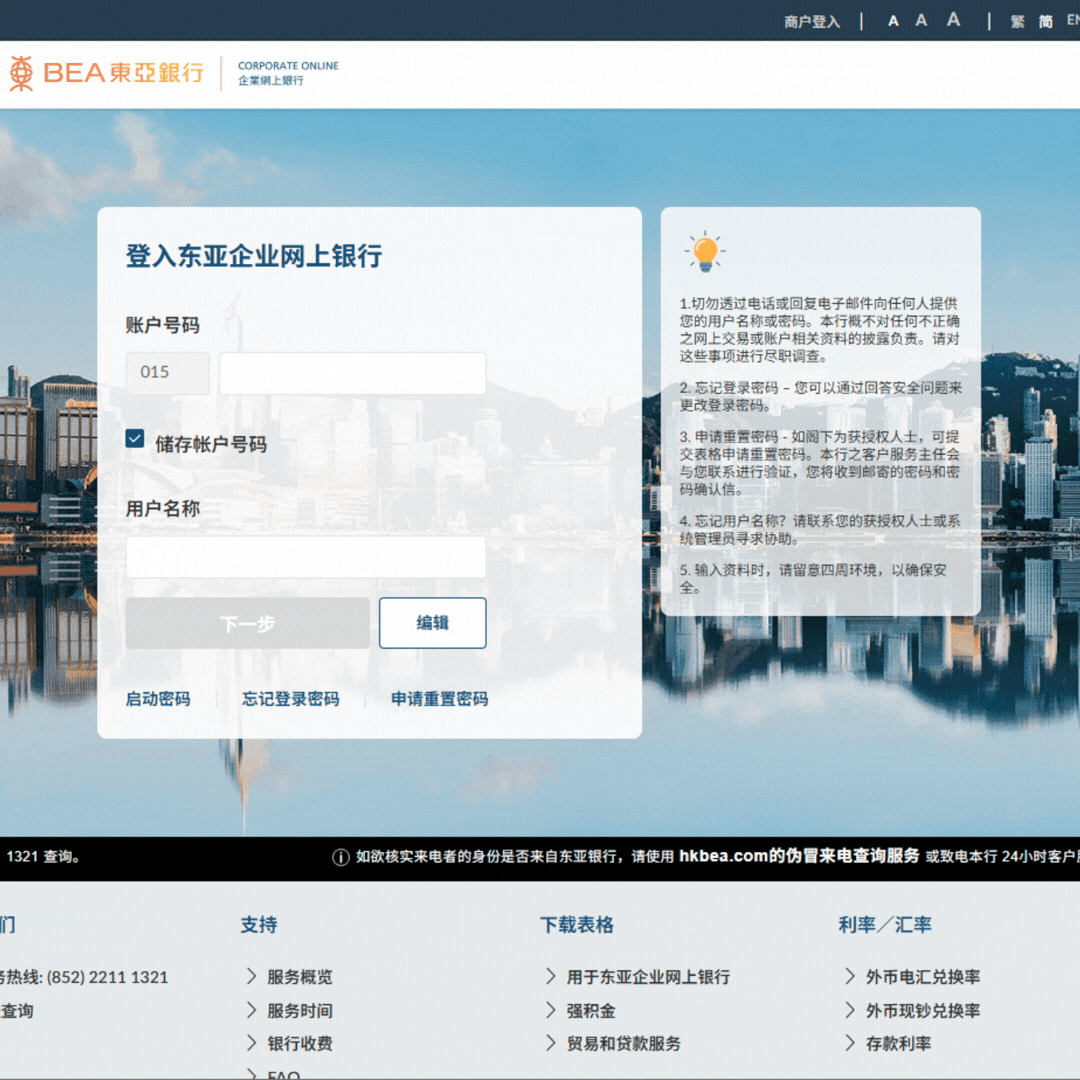This screenshot has width=1080, height=1080.
Task: Open the 强积金 footer link
Action: point(591,1010)
